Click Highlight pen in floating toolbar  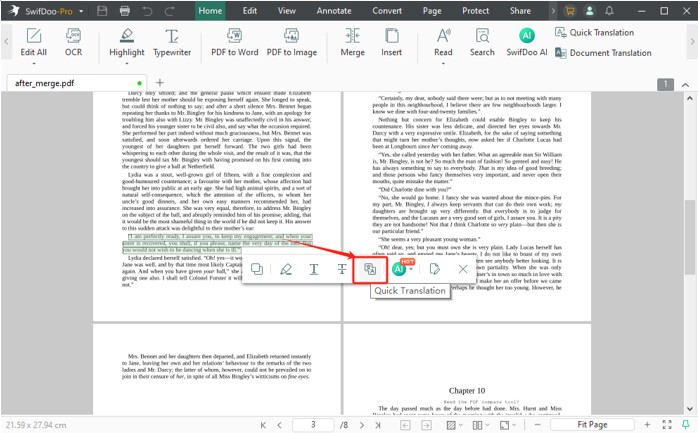click(285, 269)
